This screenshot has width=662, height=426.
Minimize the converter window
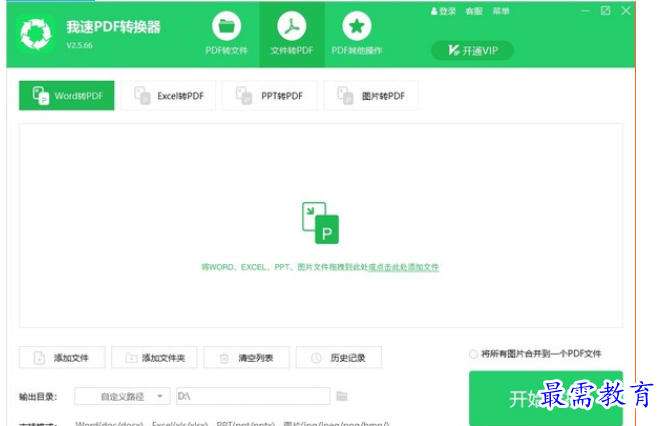point(585,11)
